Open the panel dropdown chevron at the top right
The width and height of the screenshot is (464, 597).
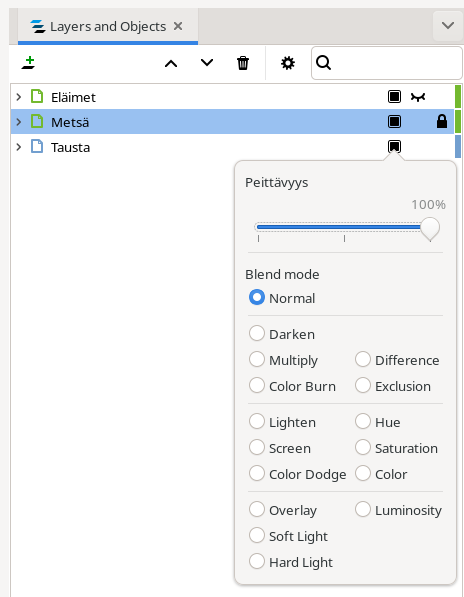click(448, 26)
